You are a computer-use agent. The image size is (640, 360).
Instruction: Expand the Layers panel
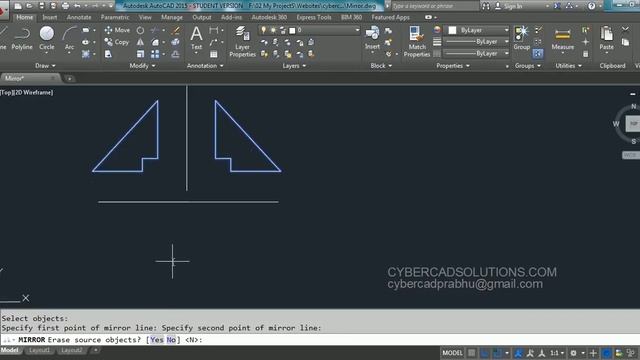coord(294,66)
